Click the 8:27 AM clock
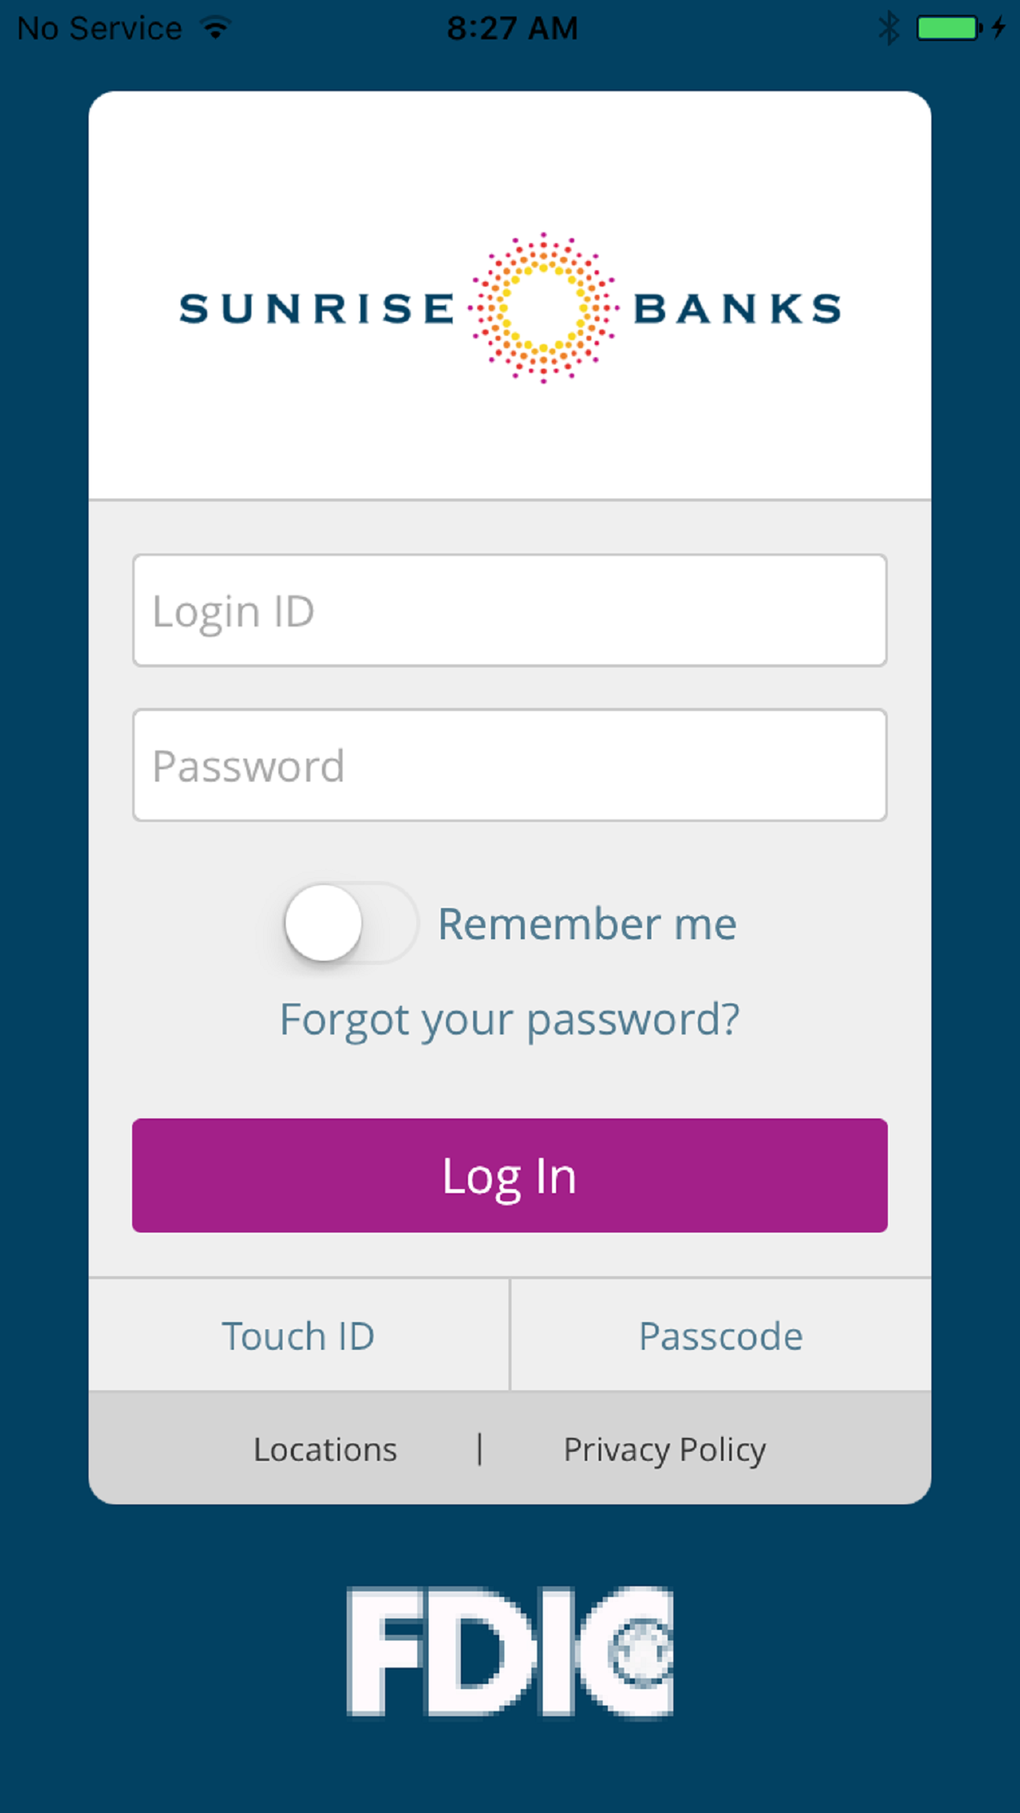 coord(511,28)
